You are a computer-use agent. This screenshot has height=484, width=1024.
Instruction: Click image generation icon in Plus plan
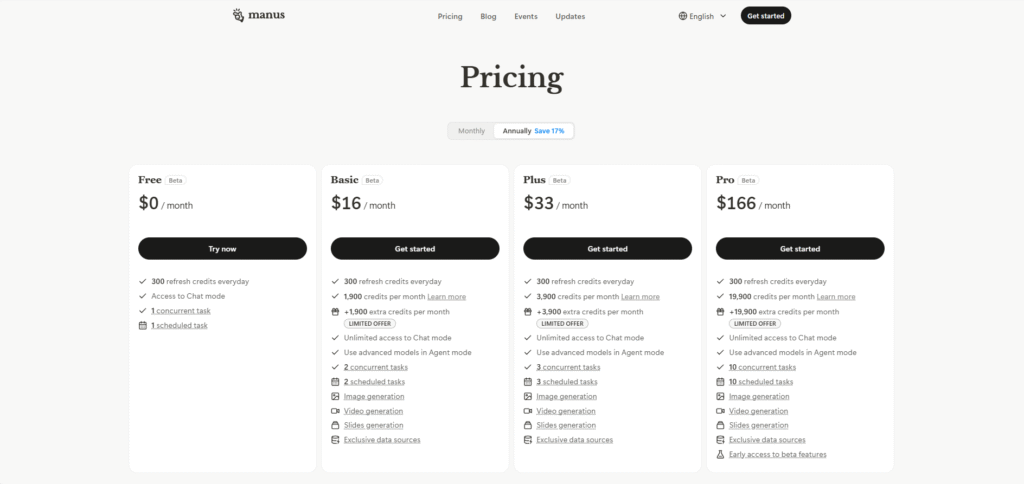click(528, 396)
